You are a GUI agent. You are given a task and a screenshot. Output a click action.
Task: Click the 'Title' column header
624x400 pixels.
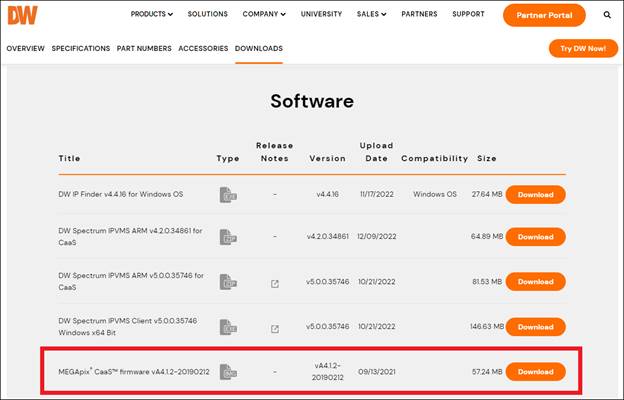tap(69, 158)
